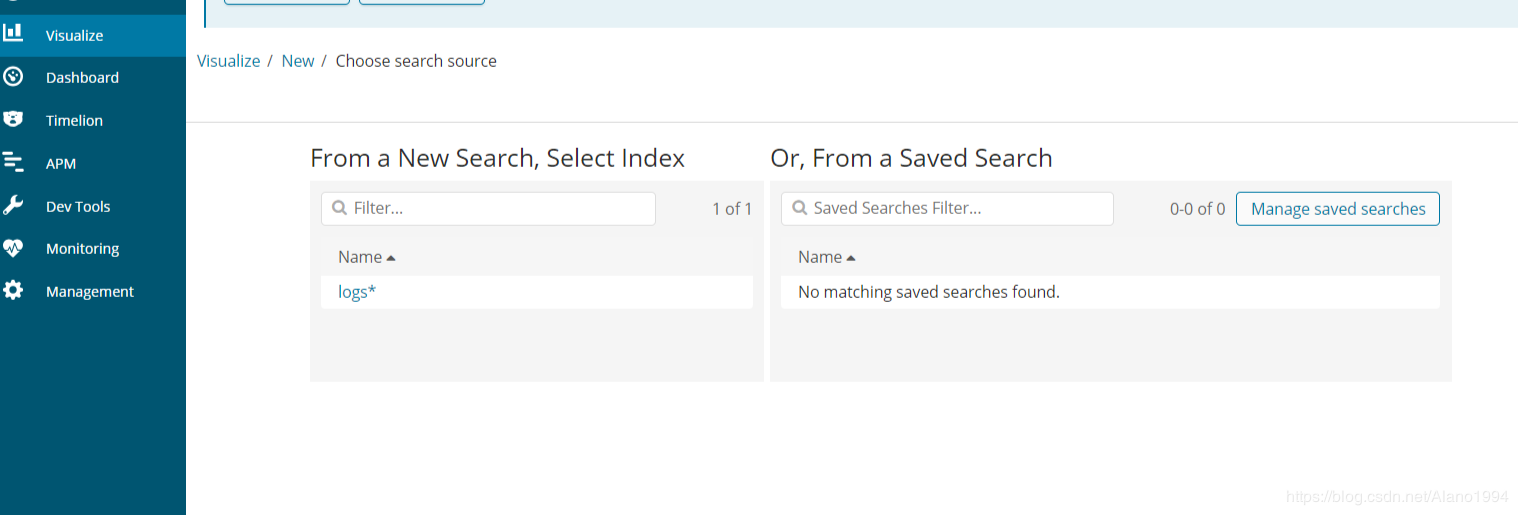This screenshot has height=515, width=1518.
Task: Click the Dev Tools wrench icon
Action: [x=13, y=206]
